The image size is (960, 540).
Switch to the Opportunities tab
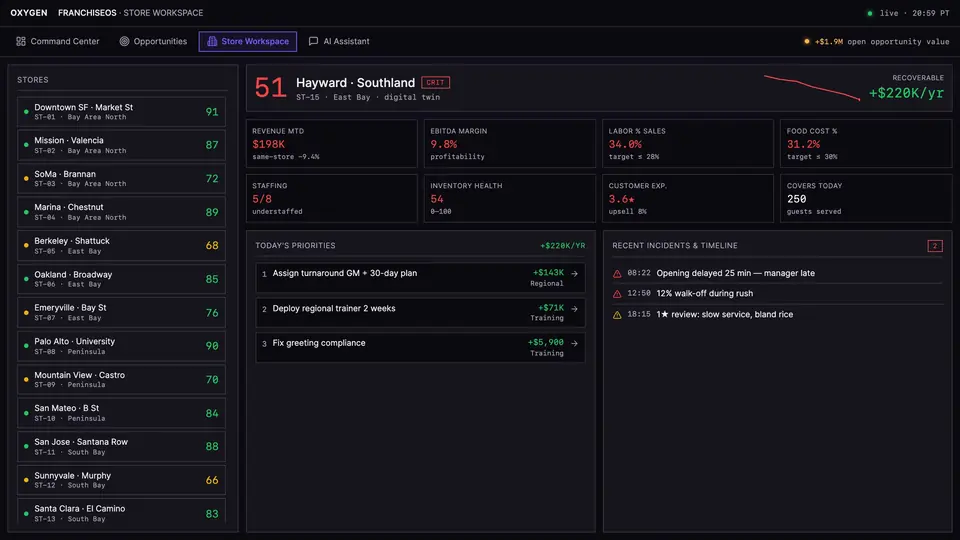click(153, 41)
